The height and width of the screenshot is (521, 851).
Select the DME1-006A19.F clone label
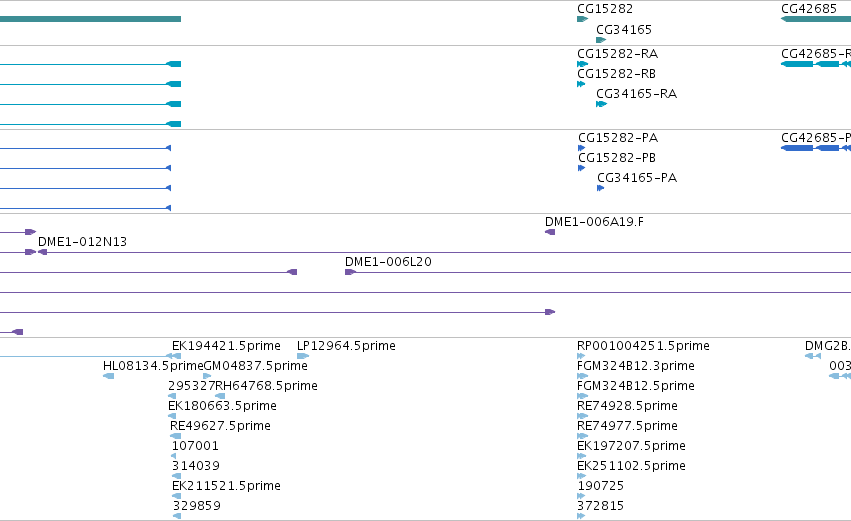tap(594, 222)
